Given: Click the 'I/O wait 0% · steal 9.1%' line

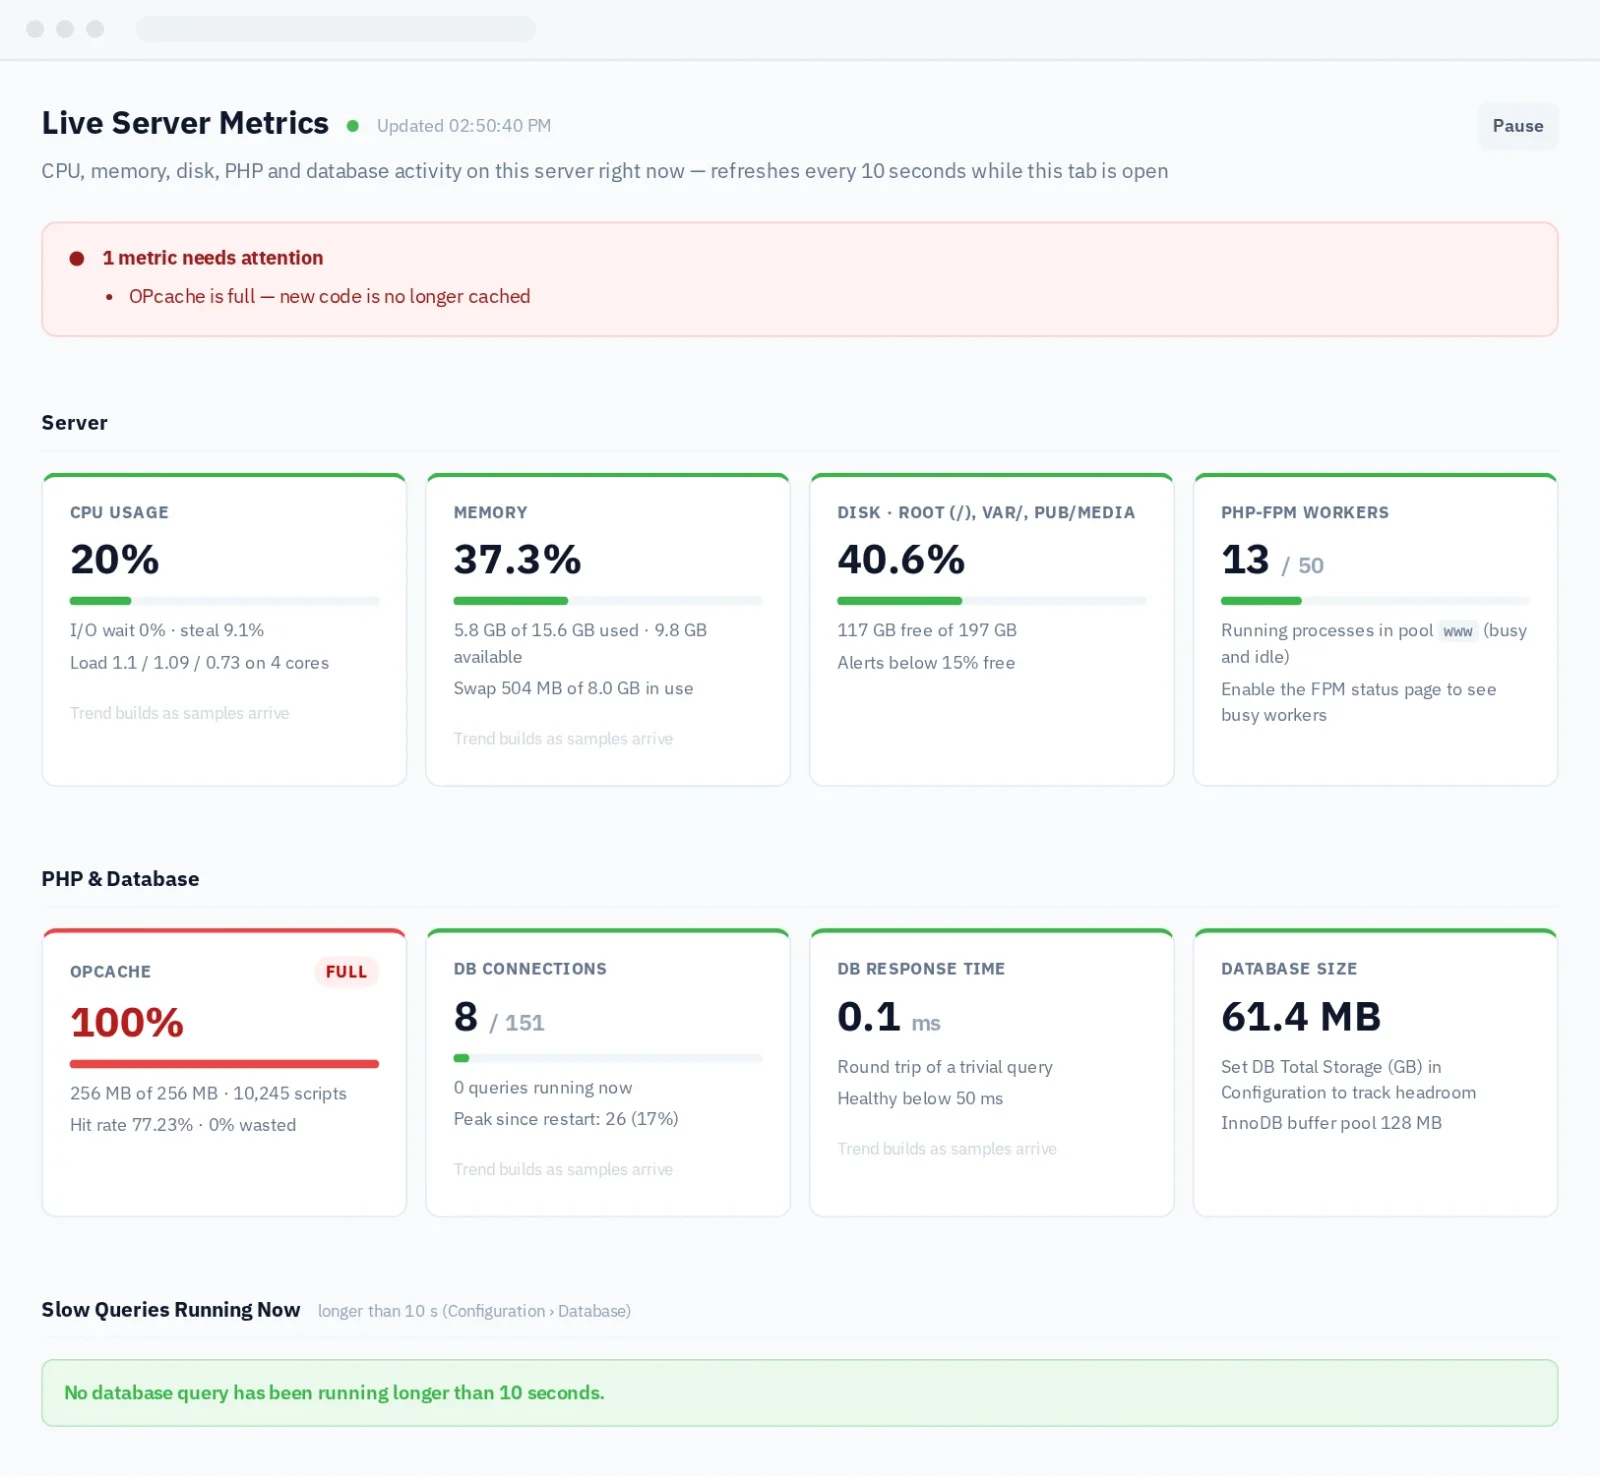Looking at the screenshot, I should coord(167,630).
